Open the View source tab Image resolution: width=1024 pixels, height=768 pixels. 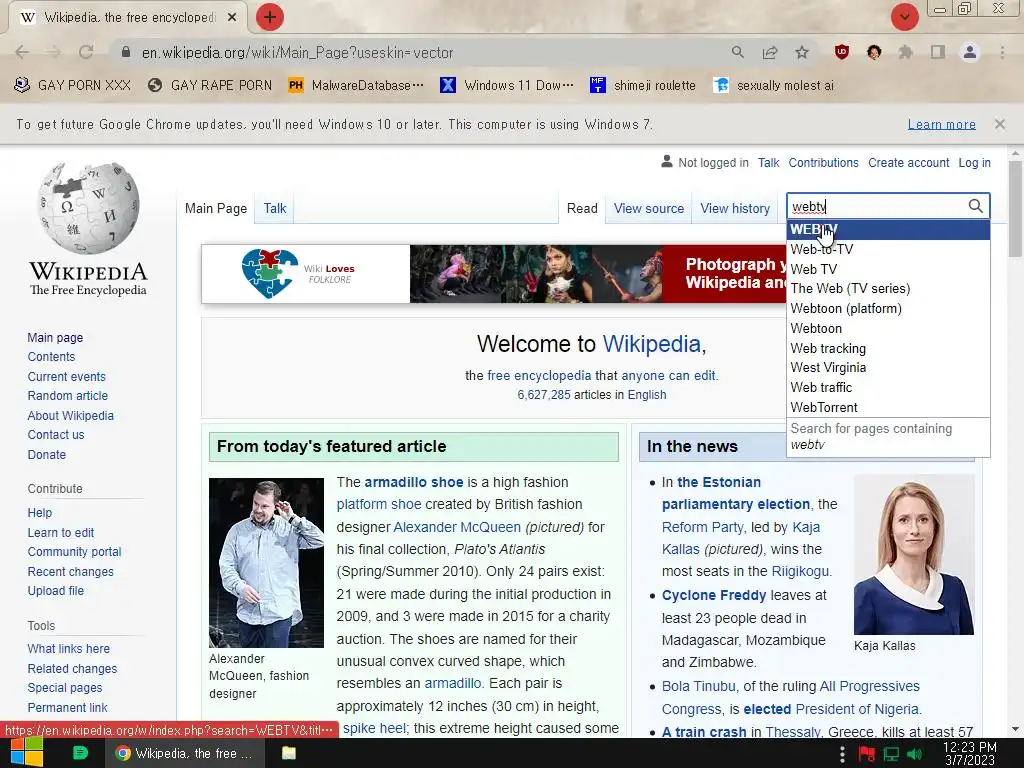click(x=648, y=208)
